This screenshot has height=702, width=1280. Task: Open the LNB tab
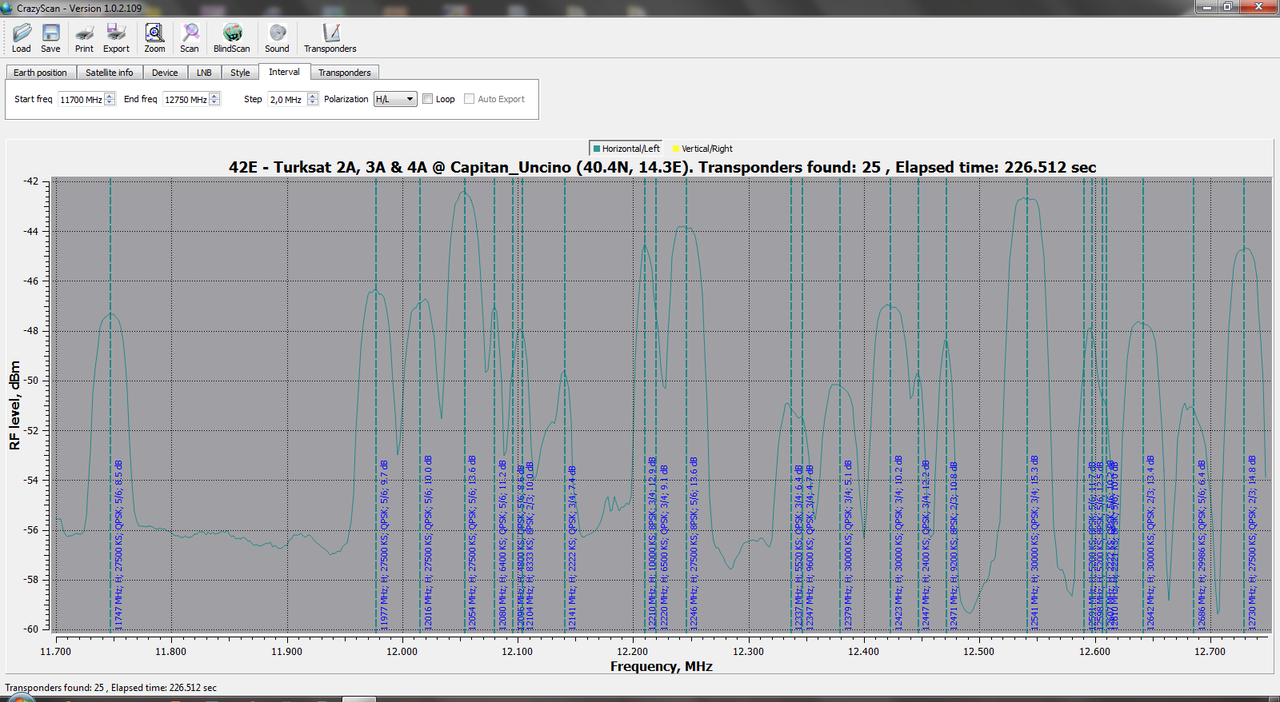(204, 72)
